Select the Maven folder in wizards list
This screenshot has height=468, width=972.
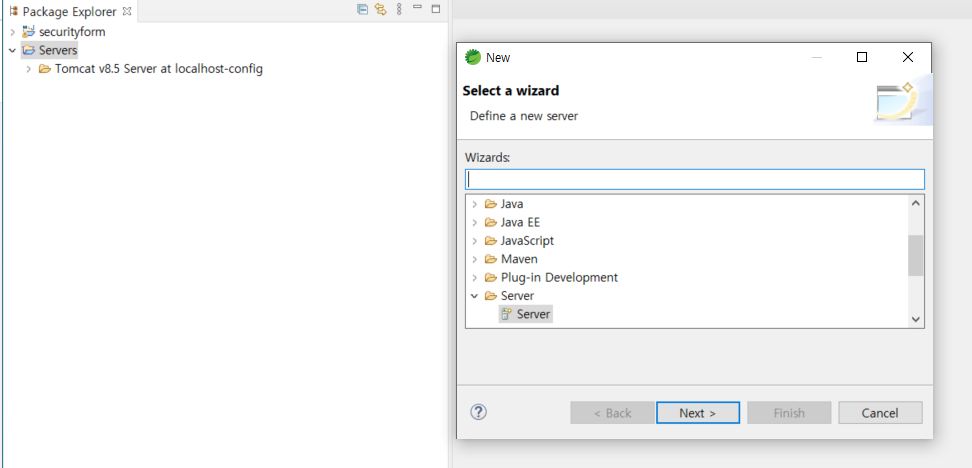519,259
